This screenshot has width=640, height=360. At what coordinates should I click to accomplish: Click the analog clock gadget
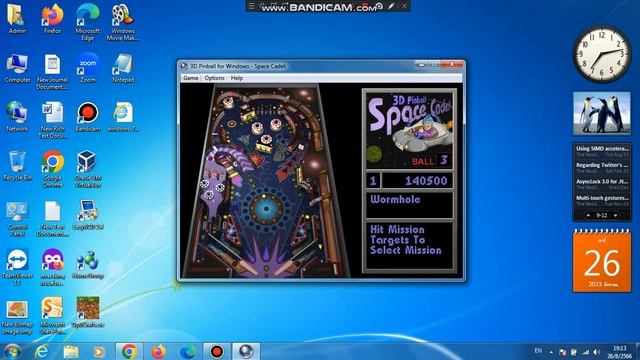[602, 54]
